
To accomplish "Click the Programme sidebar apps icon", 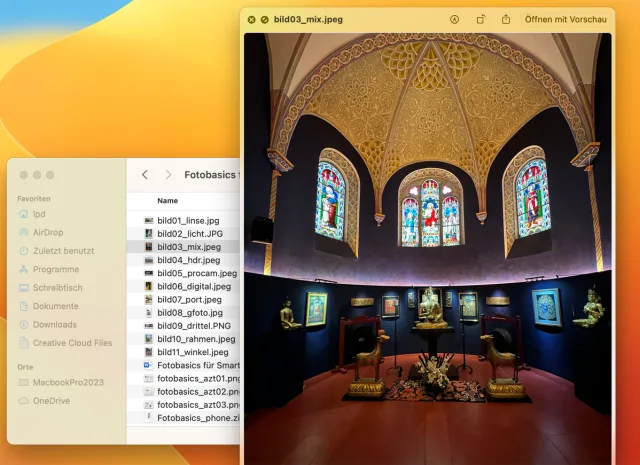I will point(24,269).
